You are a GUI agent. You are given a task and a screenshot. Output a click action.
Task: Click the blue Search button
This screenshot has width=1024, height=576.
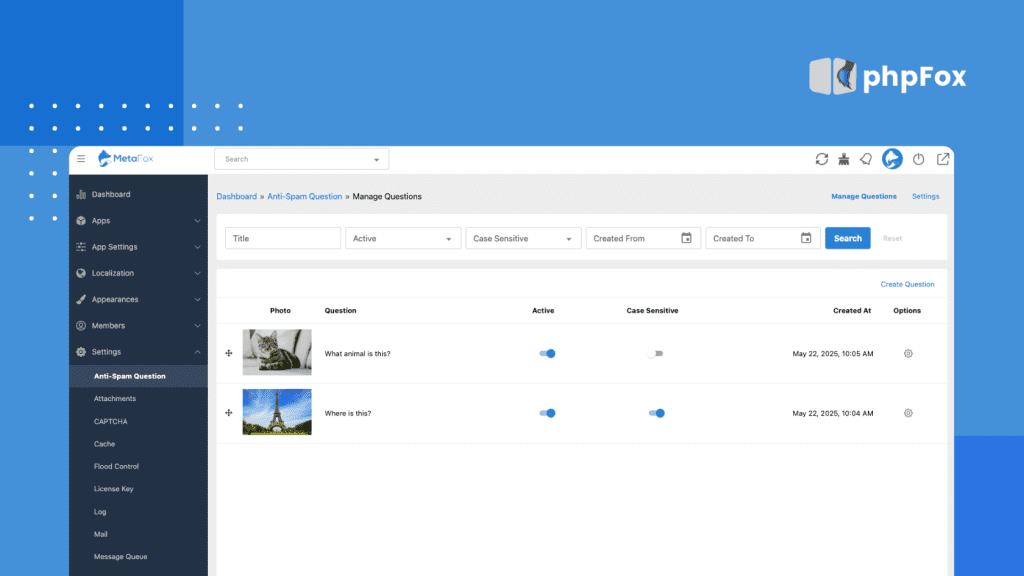[847, 239]
